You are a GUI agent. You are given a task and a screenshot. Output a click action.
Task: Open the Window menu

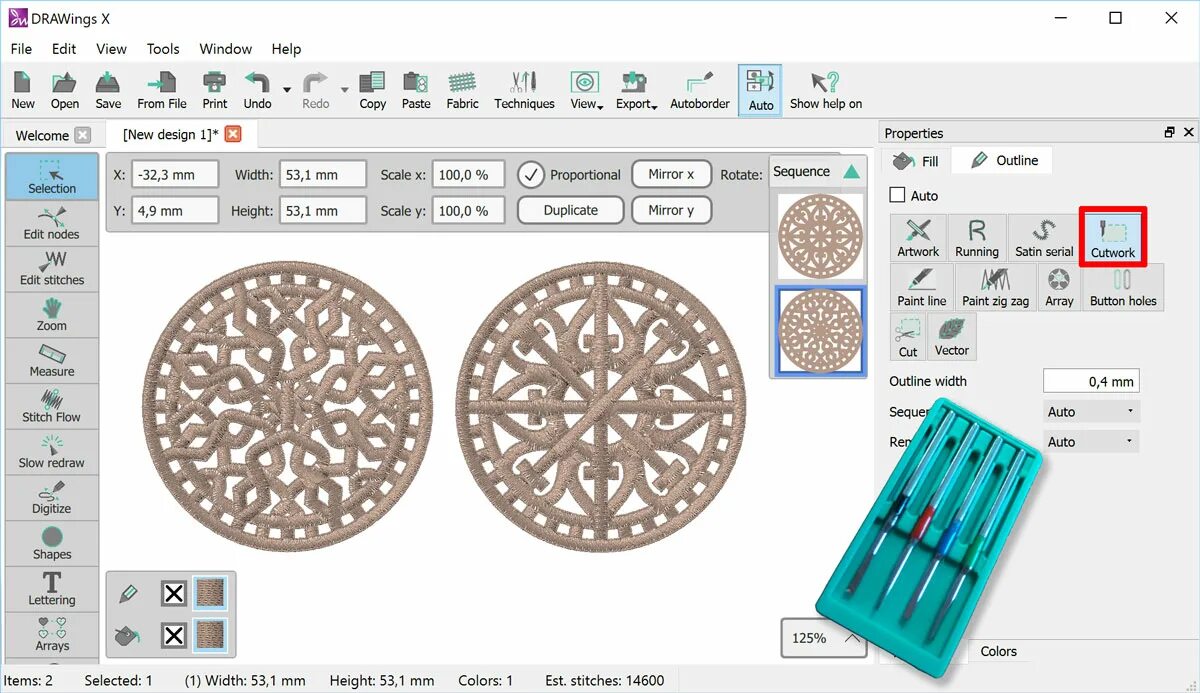point(226,48)
